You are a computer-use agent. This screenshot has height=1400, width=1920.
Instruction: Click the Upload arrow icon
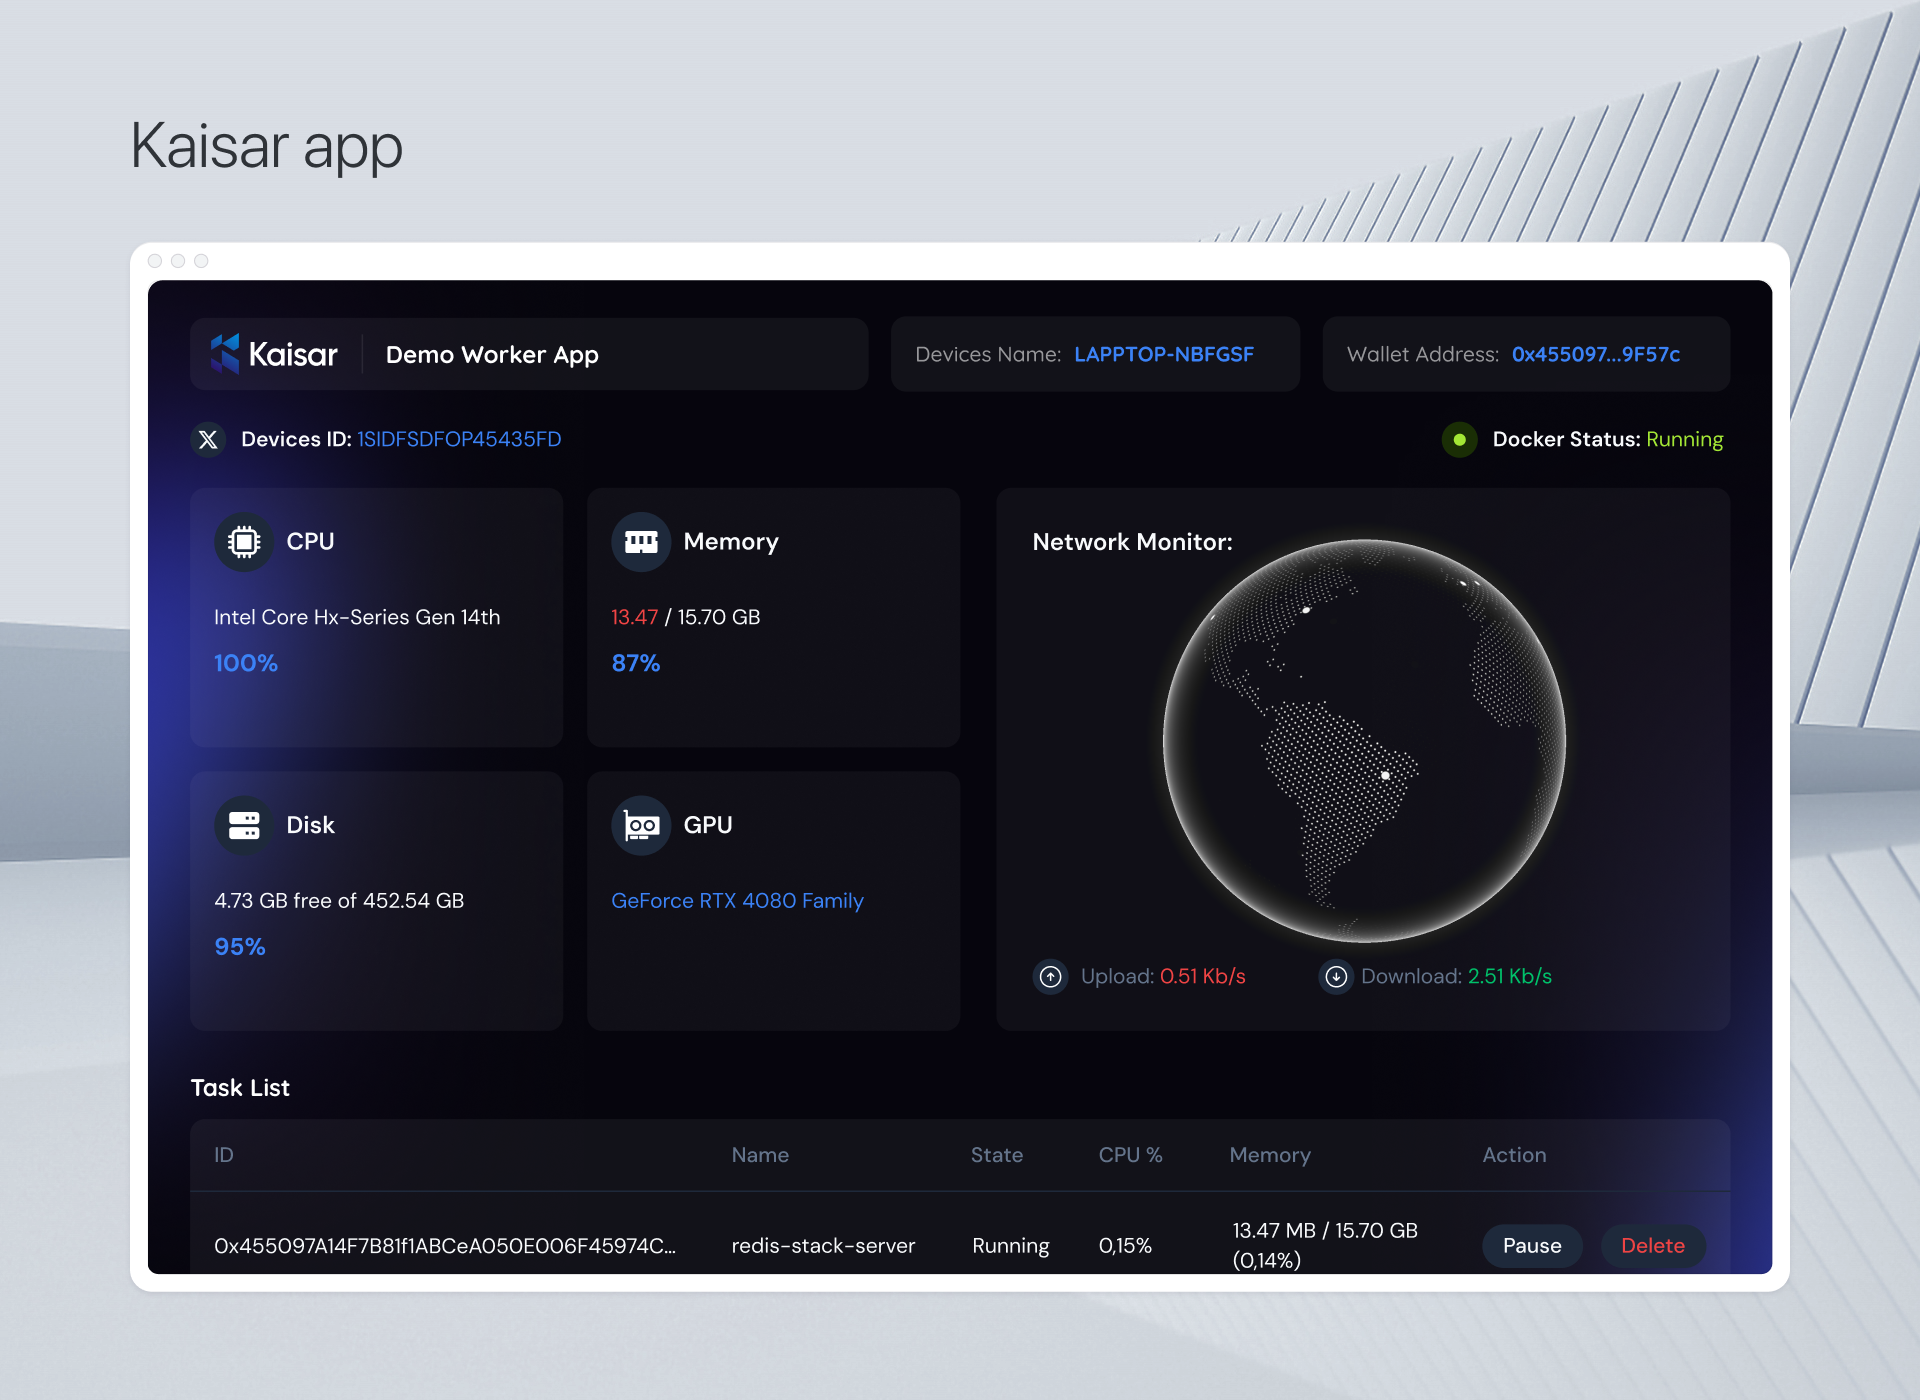point(1050,976)
